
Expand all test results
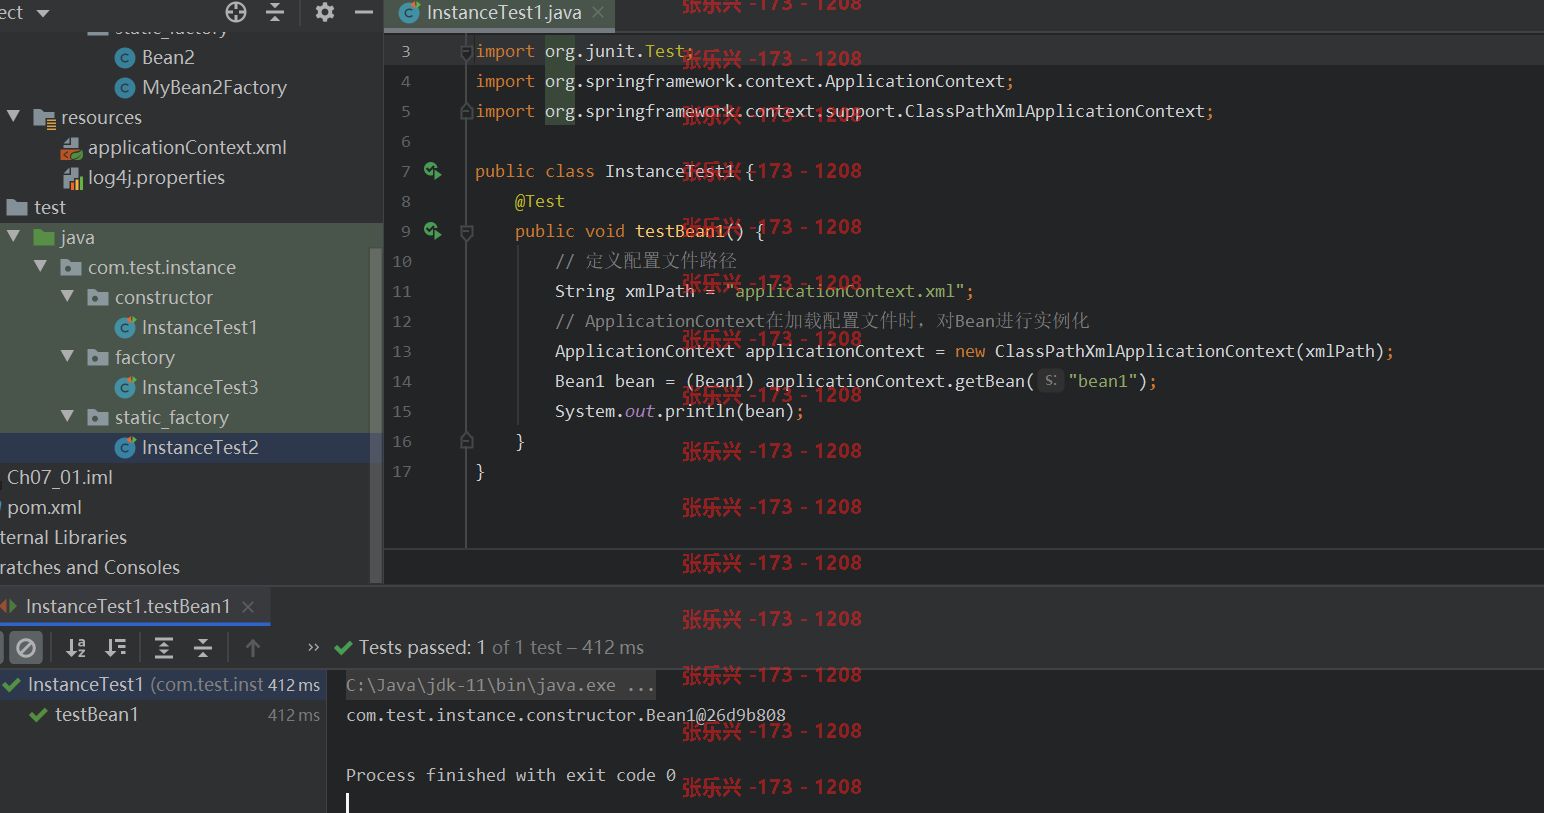(164, 648)
